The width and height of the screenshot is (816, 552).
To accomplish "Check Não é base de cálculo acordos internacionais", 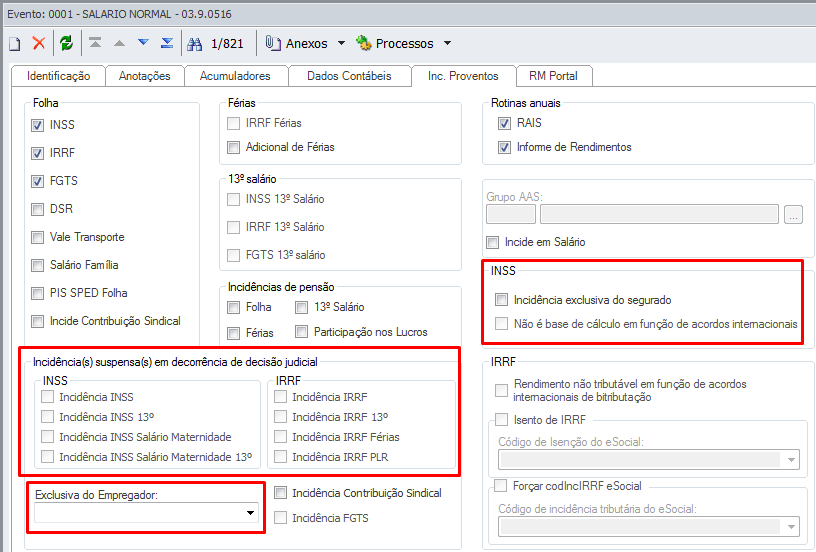I will [502, 324].
